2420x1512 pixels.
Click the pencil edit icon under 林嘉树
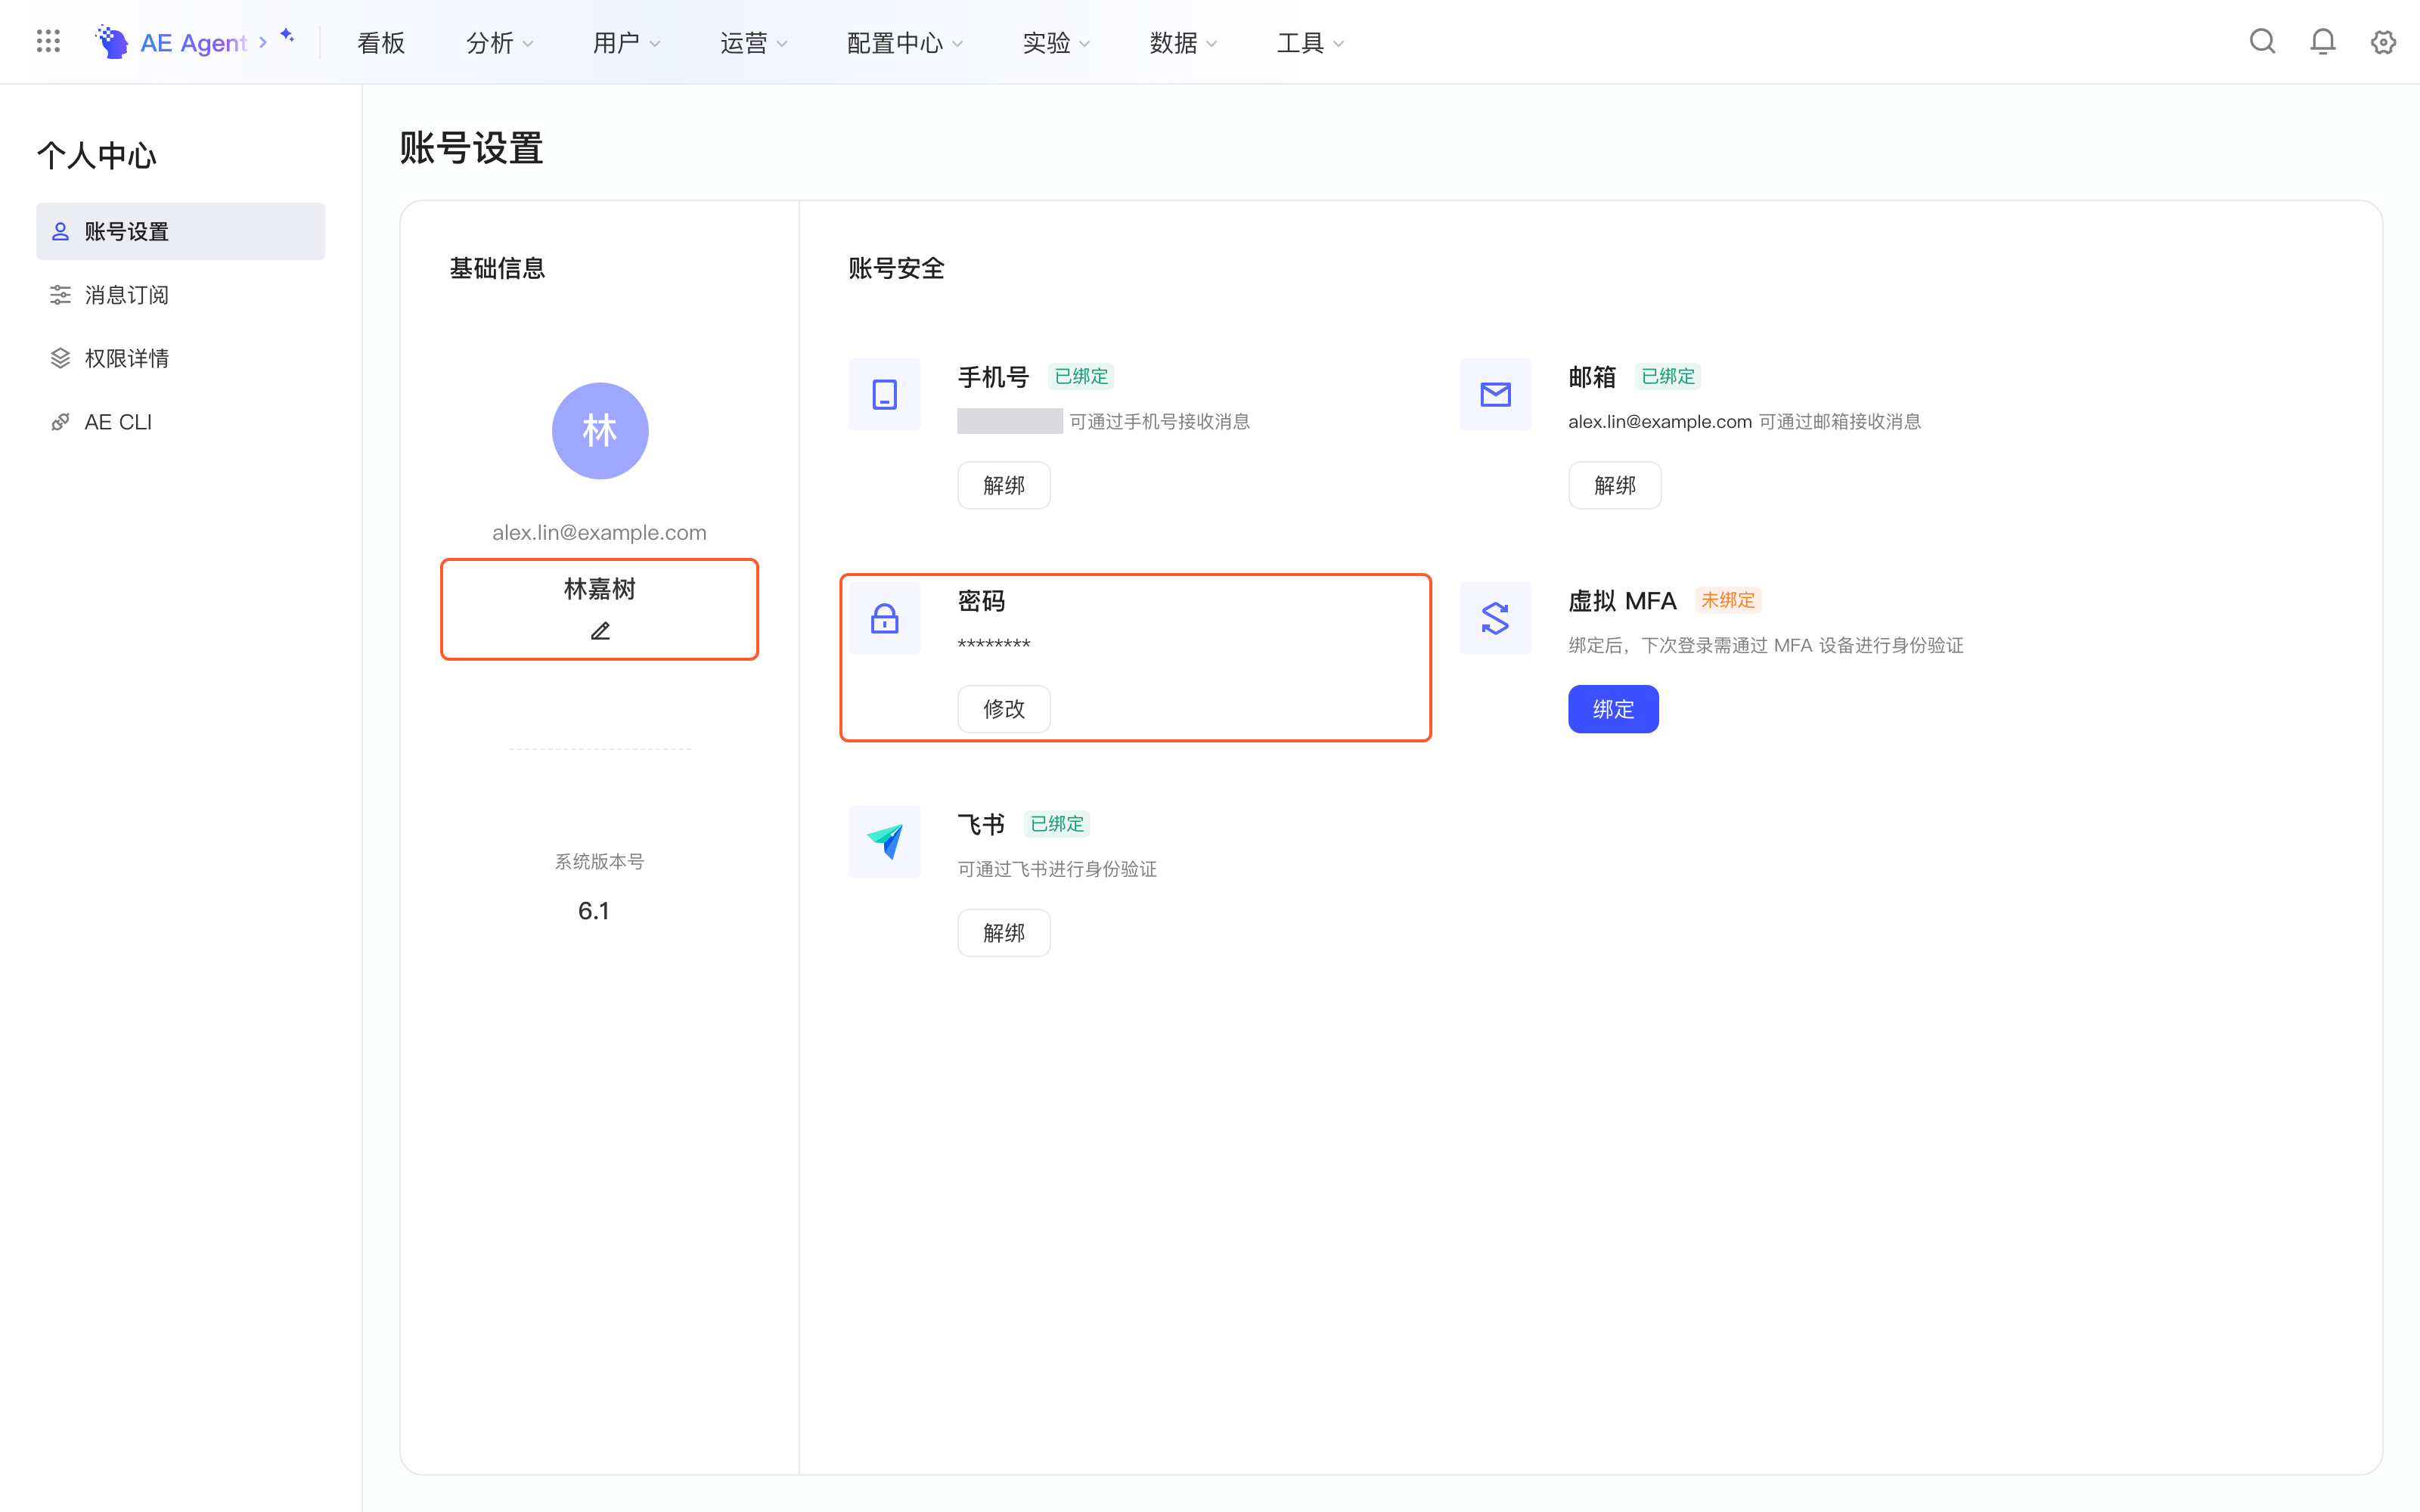600,631
